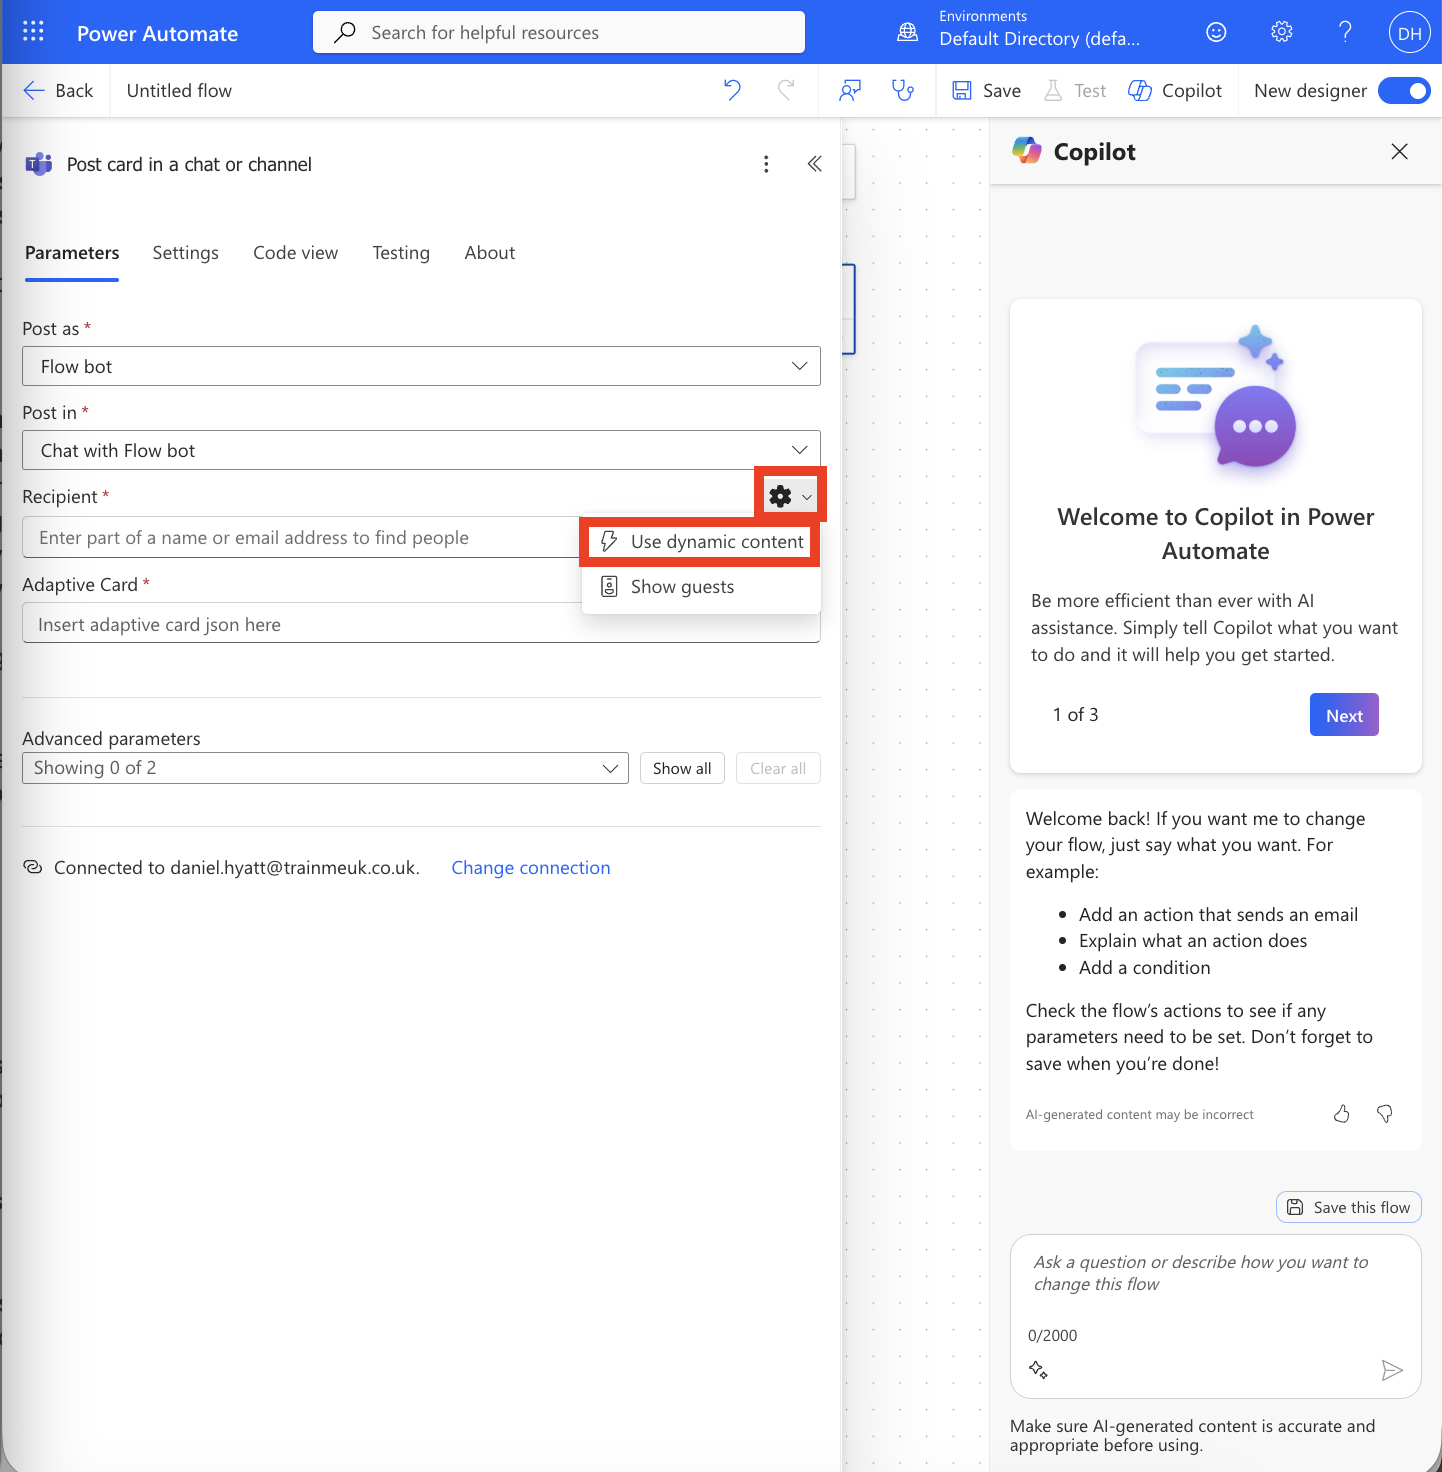The width and height of the screenshot is (1442, 1472).
Task: Open settings gear in top header
Action: [1281, 32]
